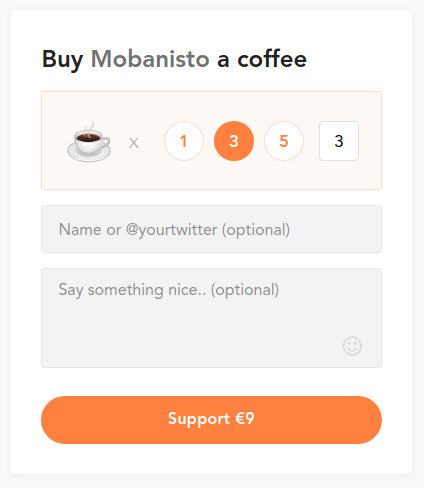Screen dimensions: 424x488
Task: Click the multiplier x symbol
Action: point(134,143)
